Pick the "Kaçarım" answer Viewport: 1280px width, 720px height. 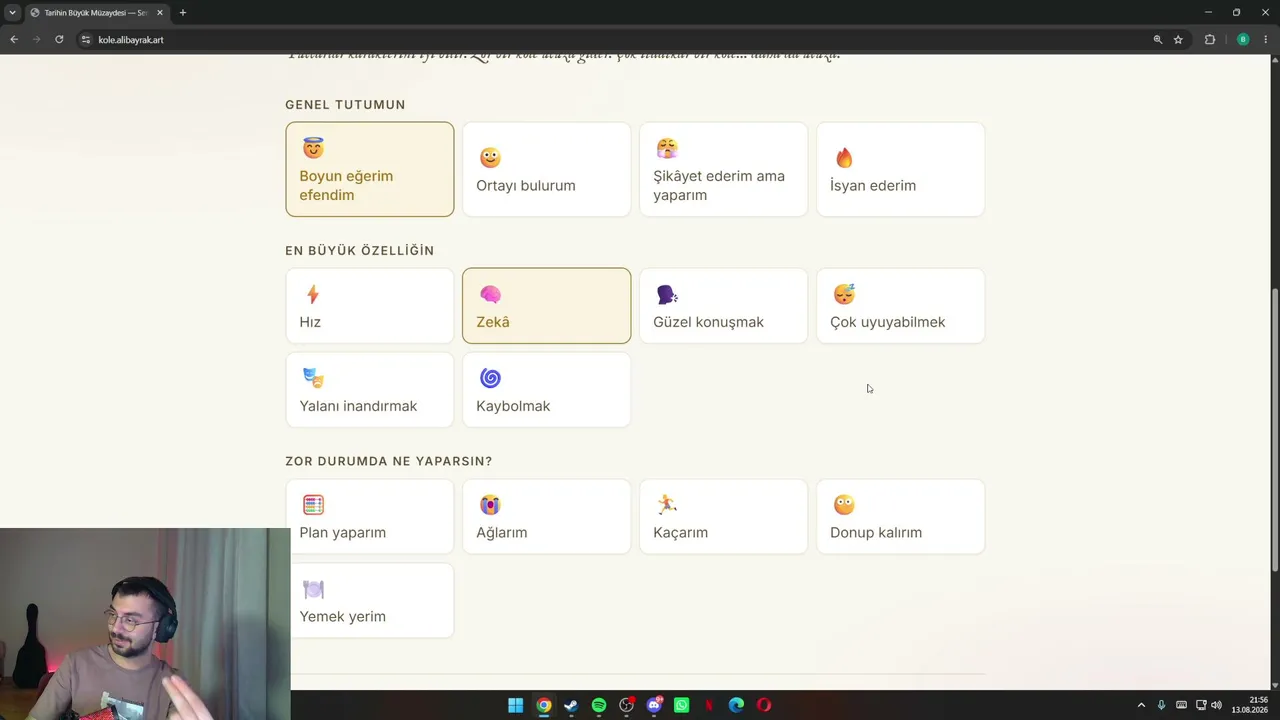click(x=723, y=516)
